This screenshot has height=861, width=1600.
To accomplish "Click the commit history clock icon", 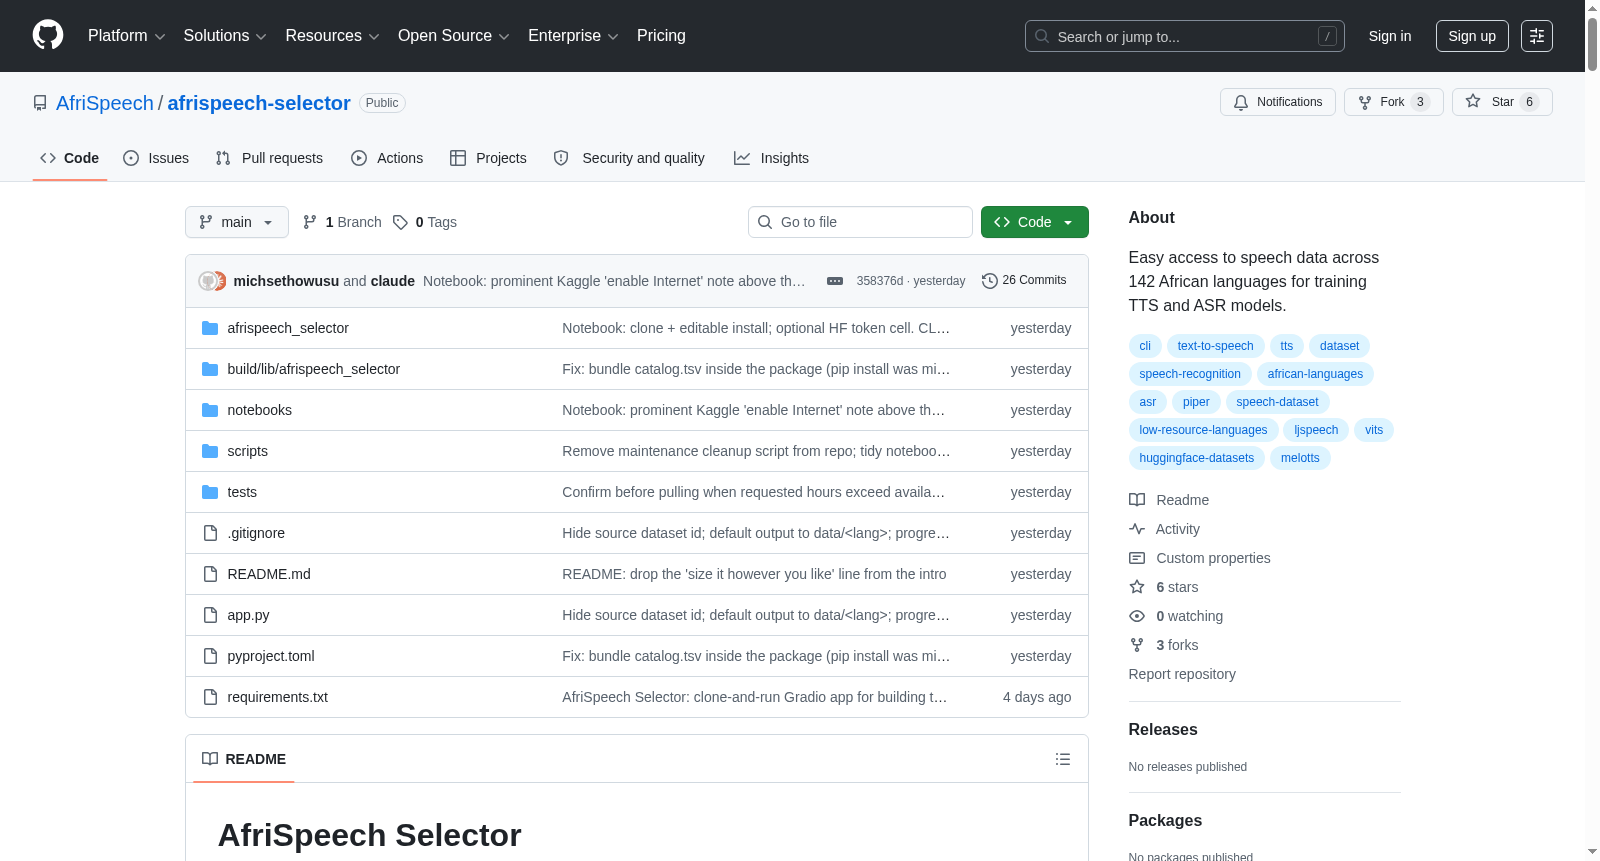I will point(990,281).
